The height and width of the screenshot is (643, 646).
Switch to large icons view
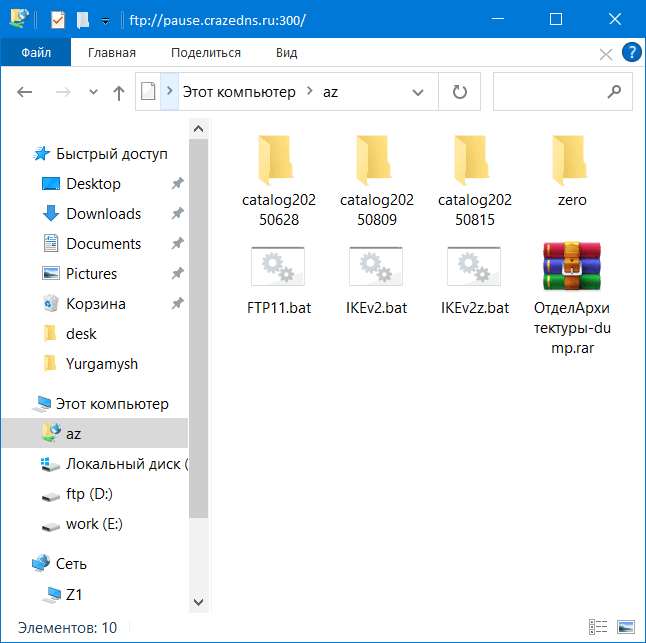[626, 627]
